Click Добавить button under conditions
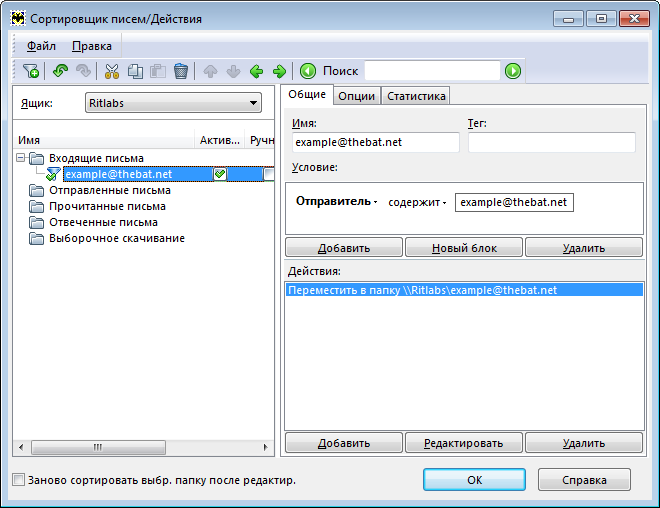This screenshot has width=660, height=508. (344, 248)
